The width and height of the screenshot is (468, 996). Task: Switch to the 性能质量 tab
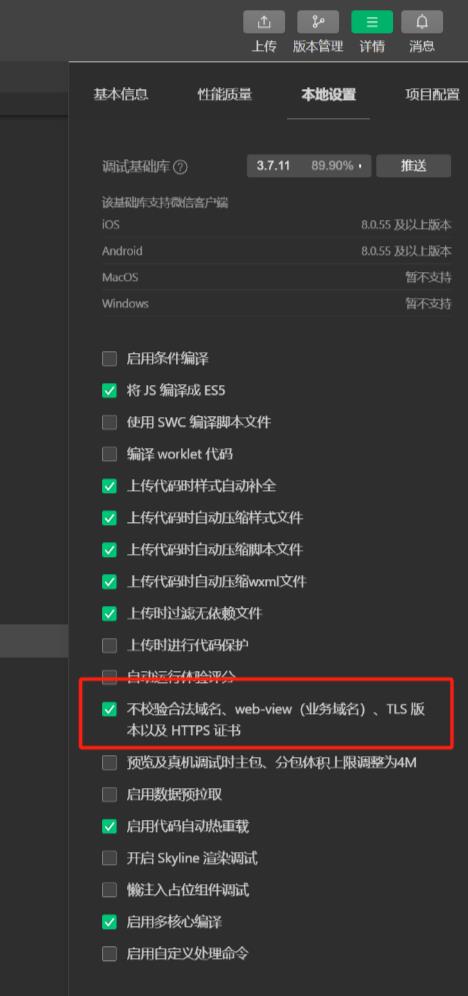click(225, 95)
